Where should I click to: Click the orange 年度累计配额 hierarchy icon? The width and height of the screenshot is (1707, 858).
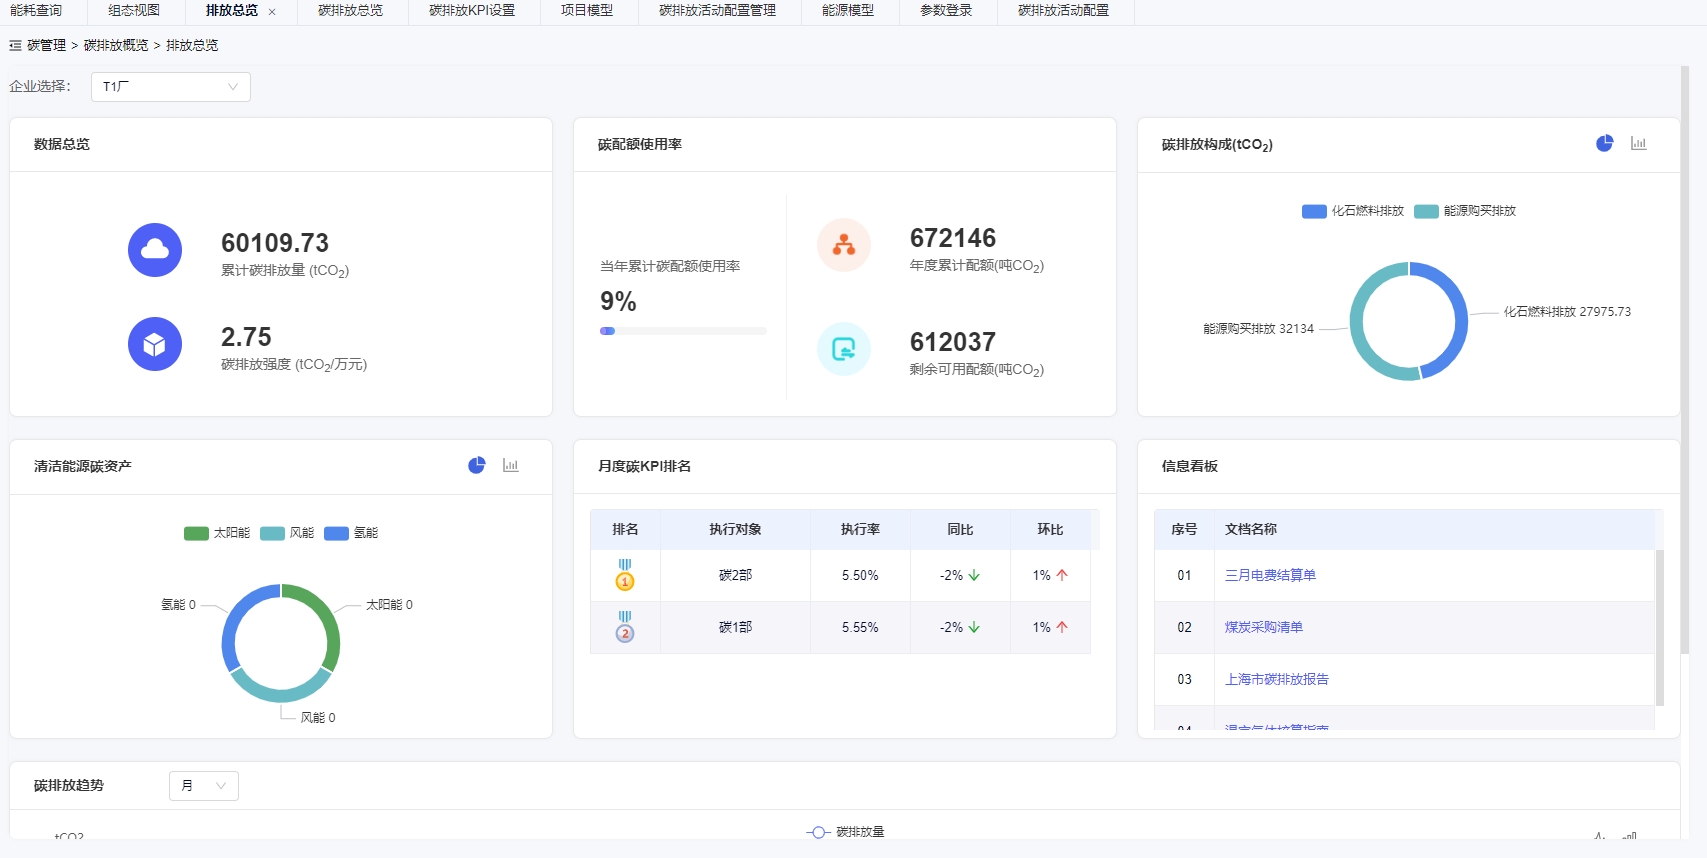pyautogui.click(x=844, y=245)
